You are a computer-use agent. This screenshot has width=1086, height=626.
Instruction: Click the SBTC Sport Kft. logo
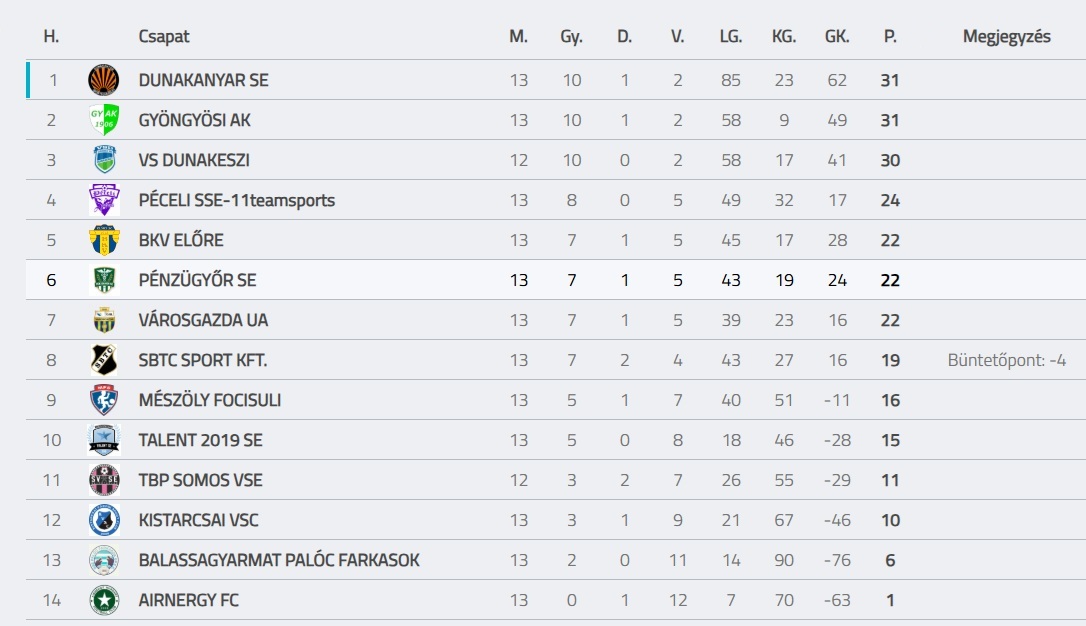(104, 360)
